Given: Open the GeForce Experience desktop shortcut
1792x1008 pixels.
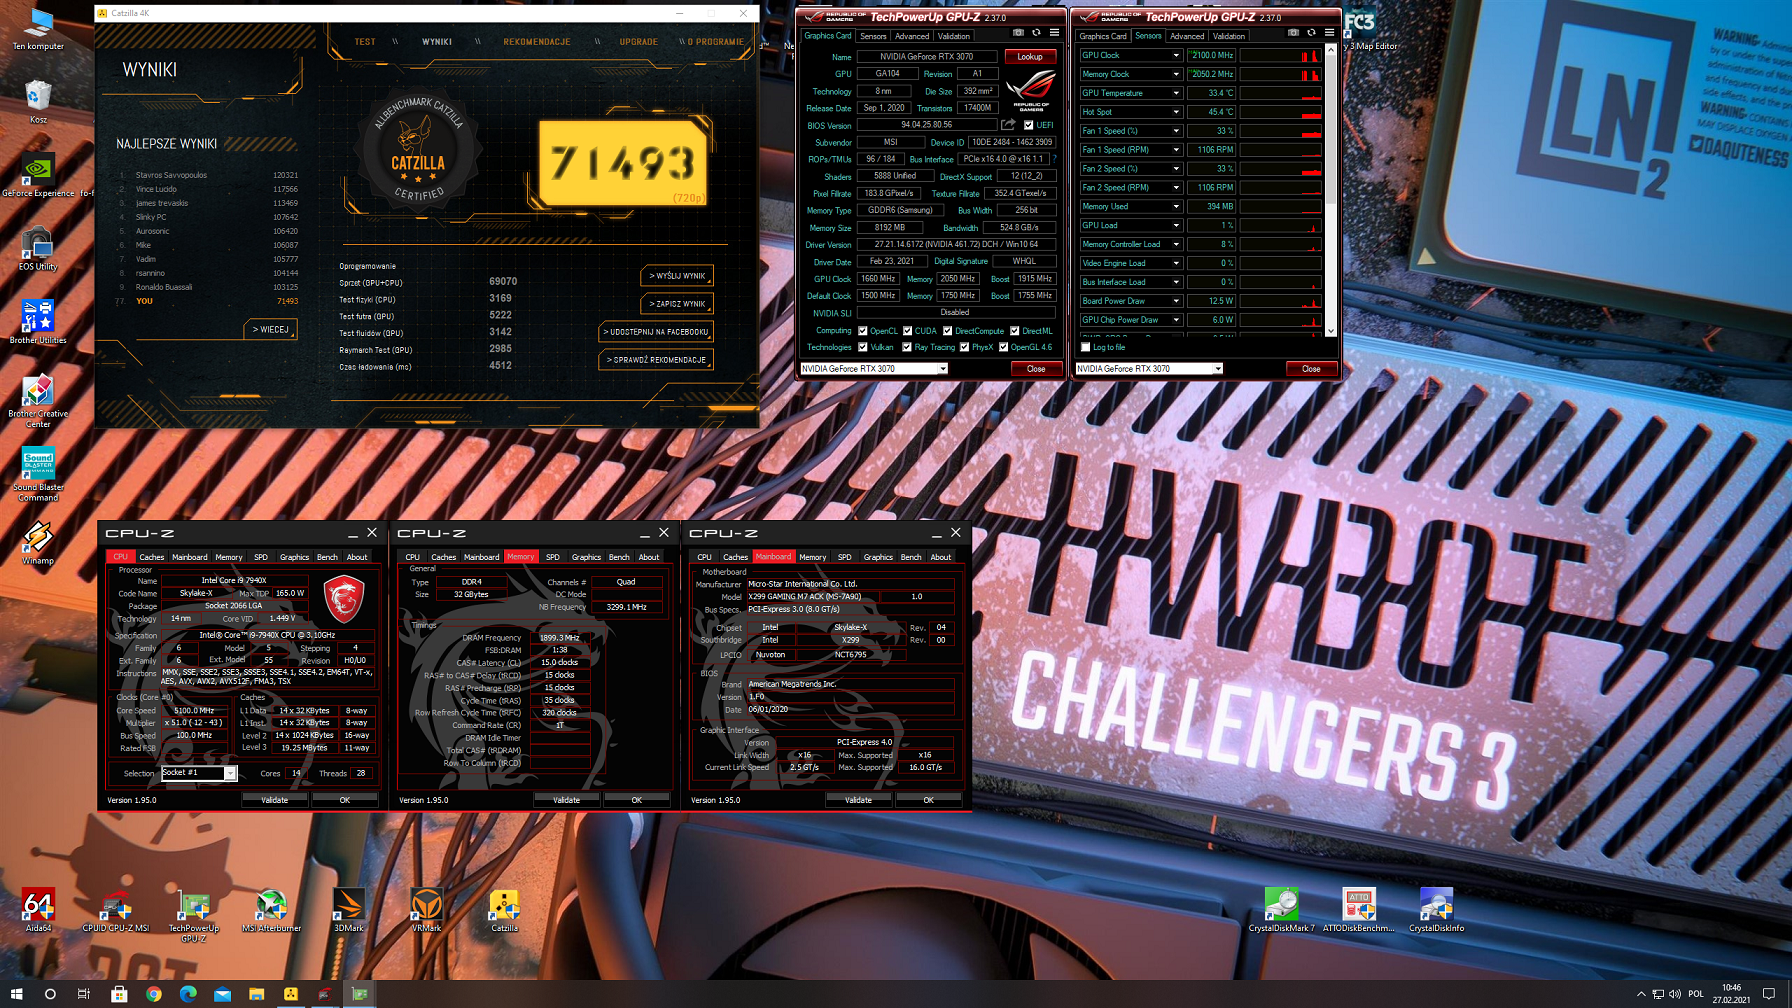Looking at the screenshot, I should pyautogui.click(x=38, y=175).
